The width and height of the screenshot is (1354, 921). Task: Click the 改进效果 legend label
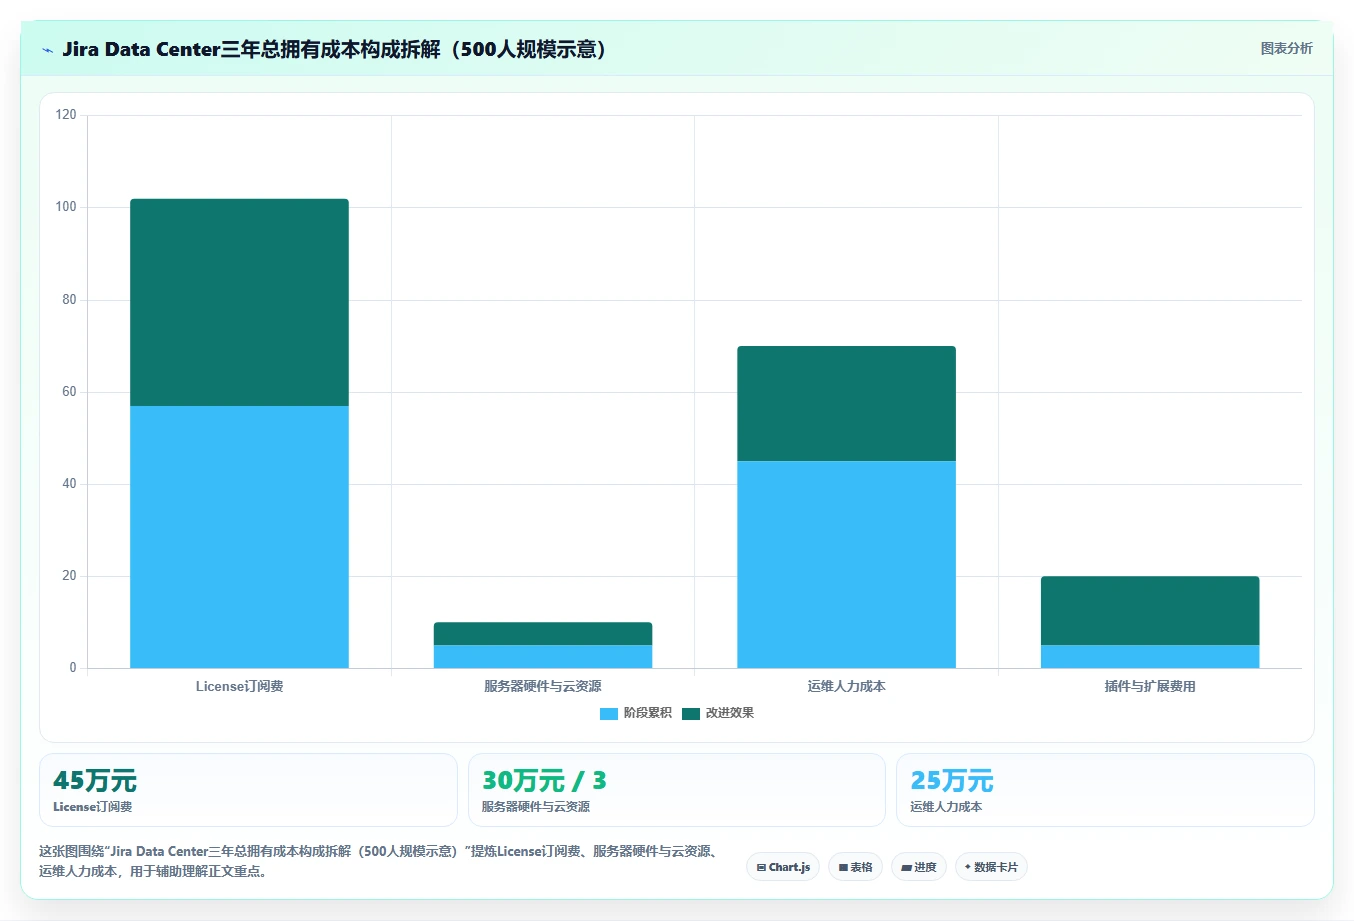click(730, 713)
